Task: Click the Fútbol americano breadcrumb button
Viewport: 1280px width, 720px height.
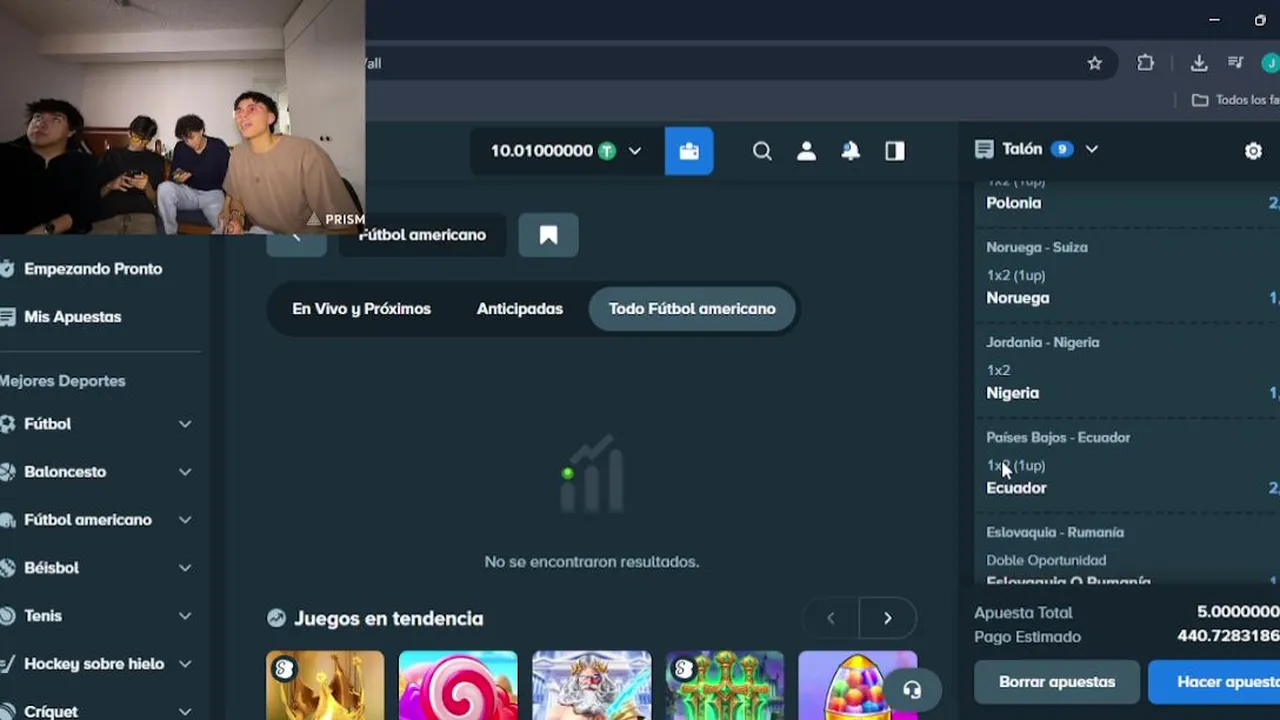Action: [x=422, y=235]
